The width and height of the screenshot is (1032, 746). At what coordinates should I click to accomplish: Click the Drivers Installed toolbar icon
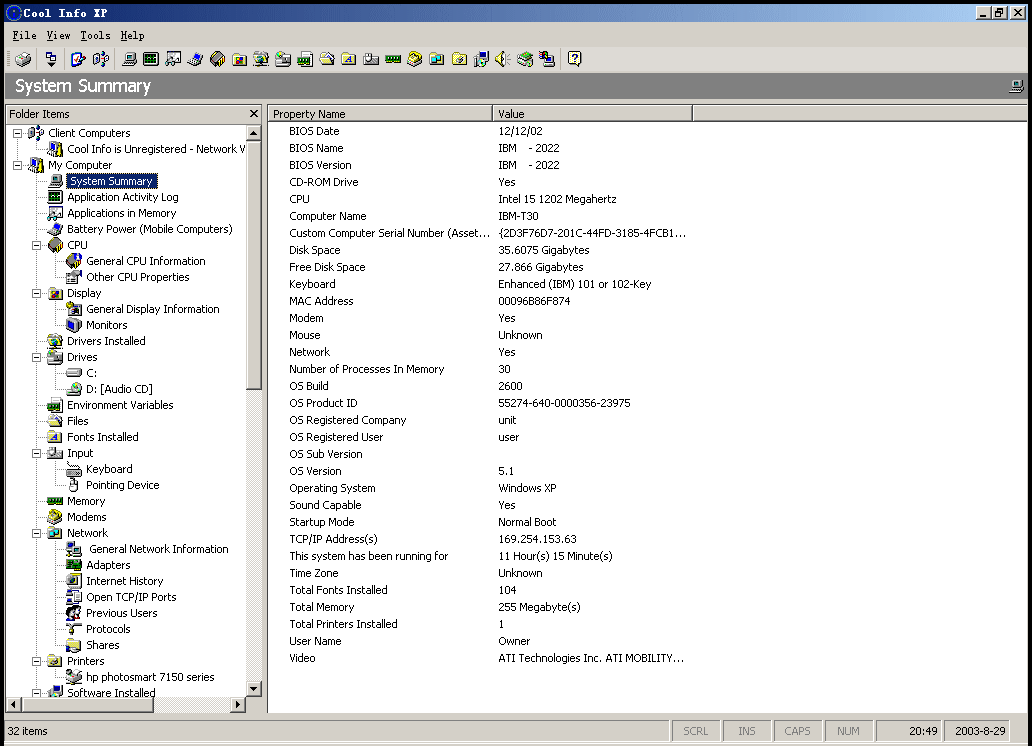click(261, 59)
